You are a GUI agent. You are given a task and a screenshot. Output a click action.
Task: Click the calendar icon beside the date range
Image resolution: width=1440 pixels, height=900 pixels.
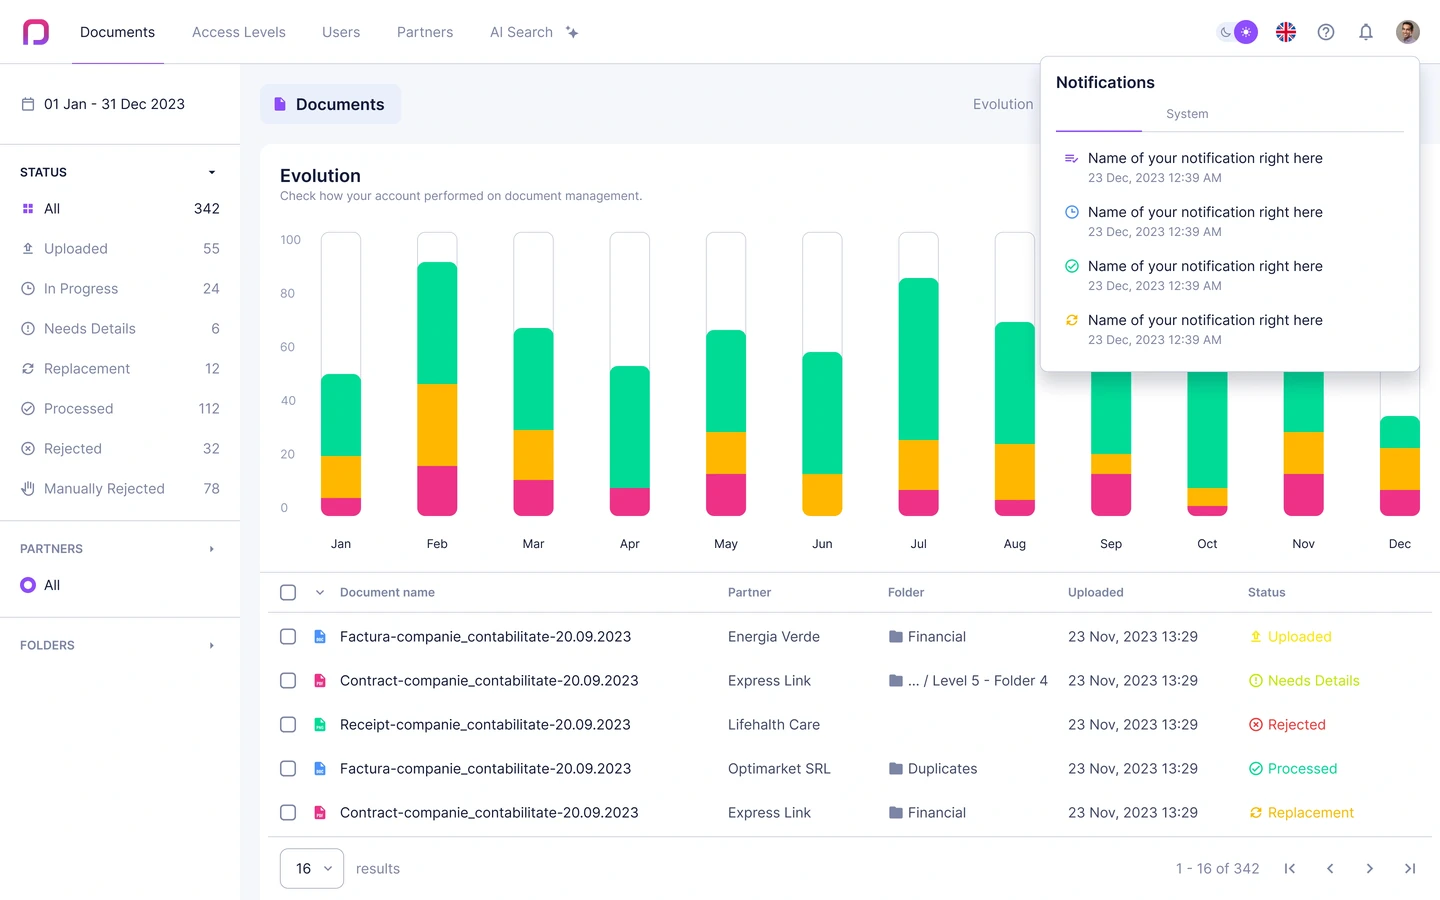(28, 104)
